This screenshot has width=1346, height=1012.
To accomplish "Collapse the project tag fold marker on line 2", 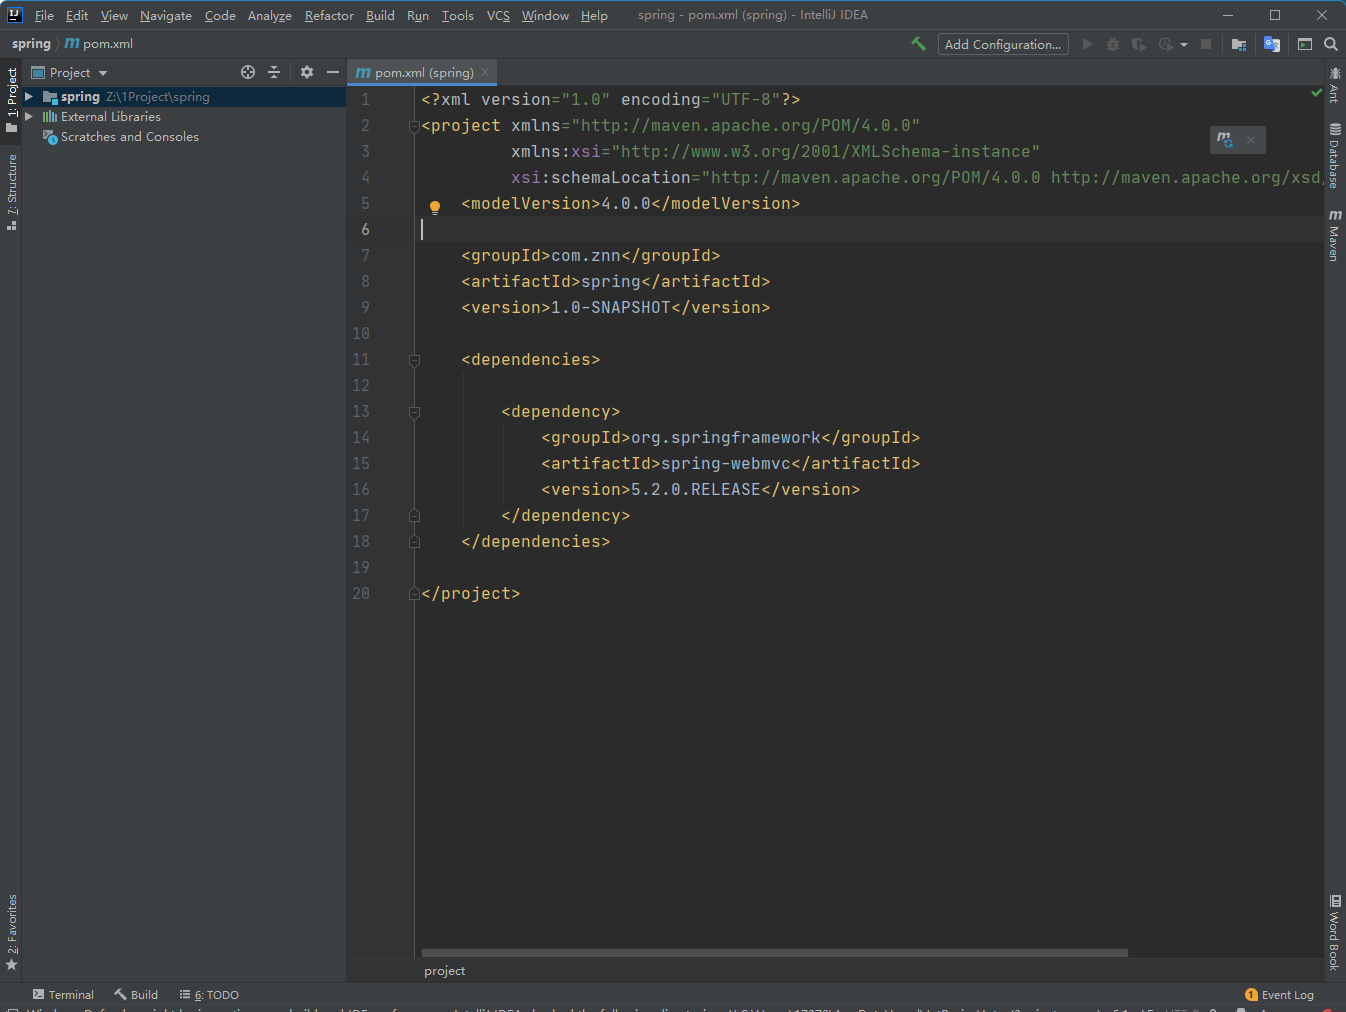I will pyautogui.click(x=414, y=126).
